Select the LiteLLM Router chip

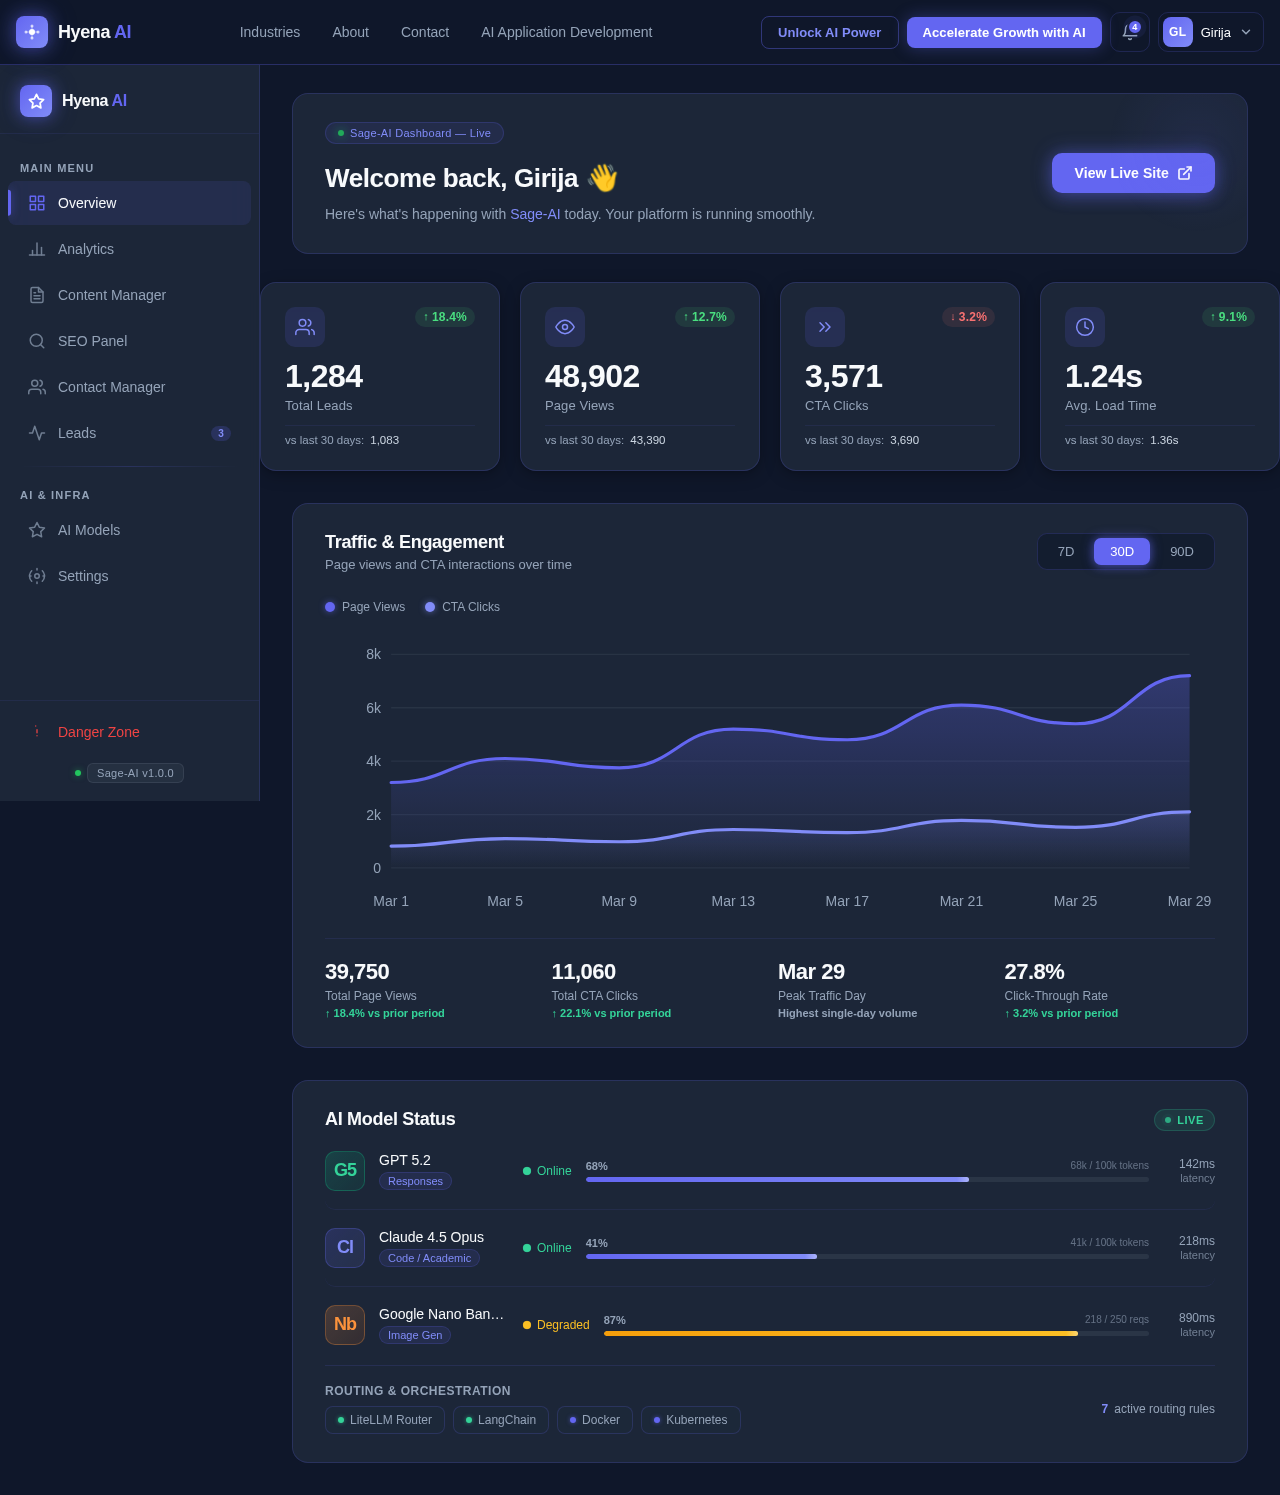tap(384, 1420)
